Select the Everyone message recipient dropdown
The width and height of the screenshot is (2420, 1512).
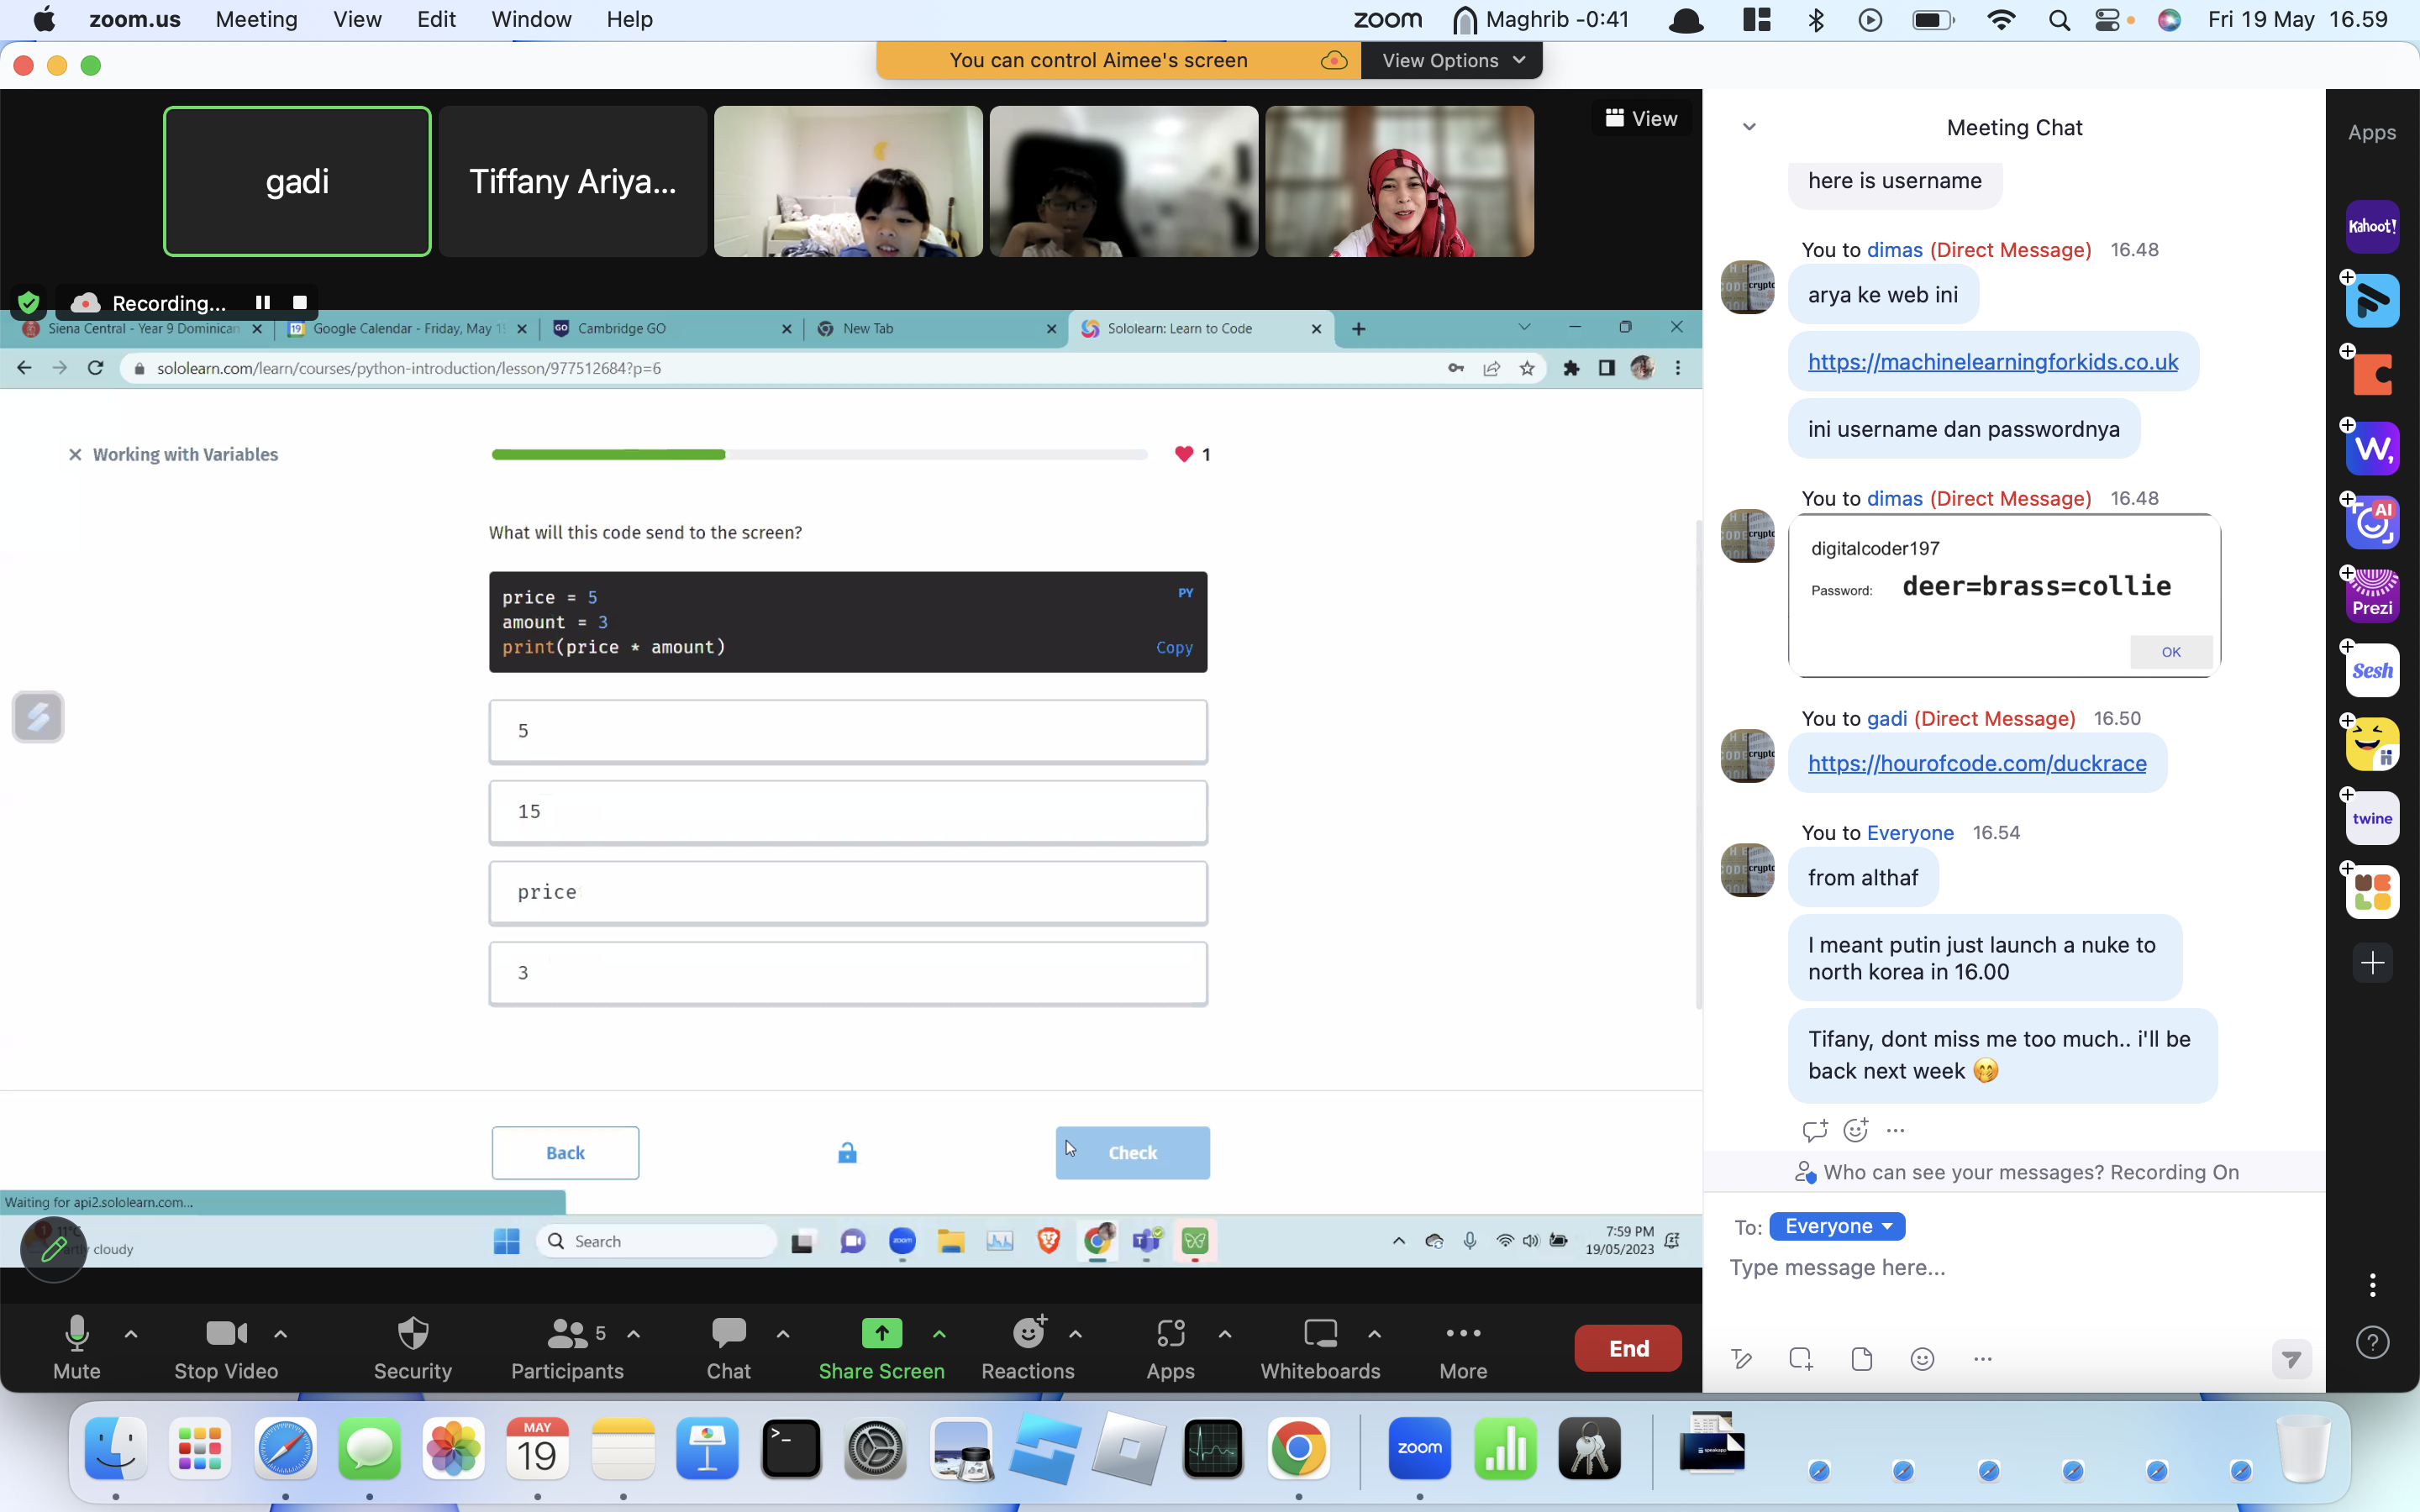1836,1225
